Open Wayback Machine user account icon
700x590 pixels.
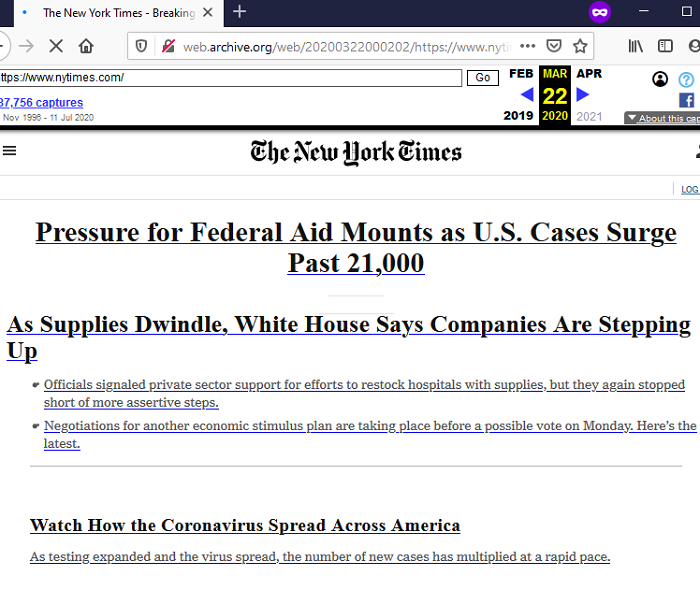pos(660,79)
